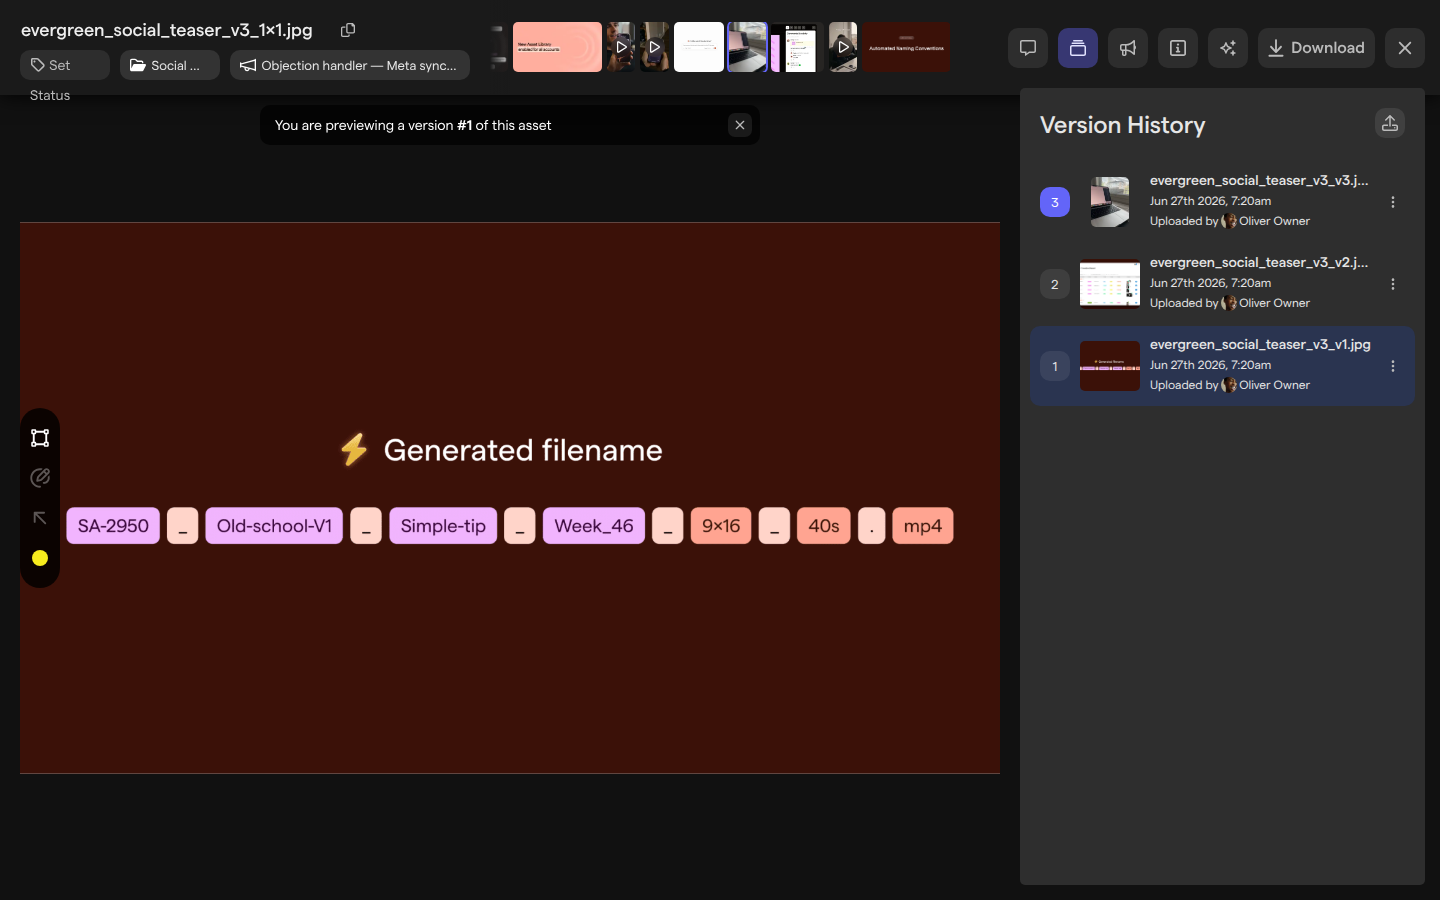Viewport: 1440px width, 900px height.
Task: Click the 'Version History' heading
Action: tap(1122, 125)
